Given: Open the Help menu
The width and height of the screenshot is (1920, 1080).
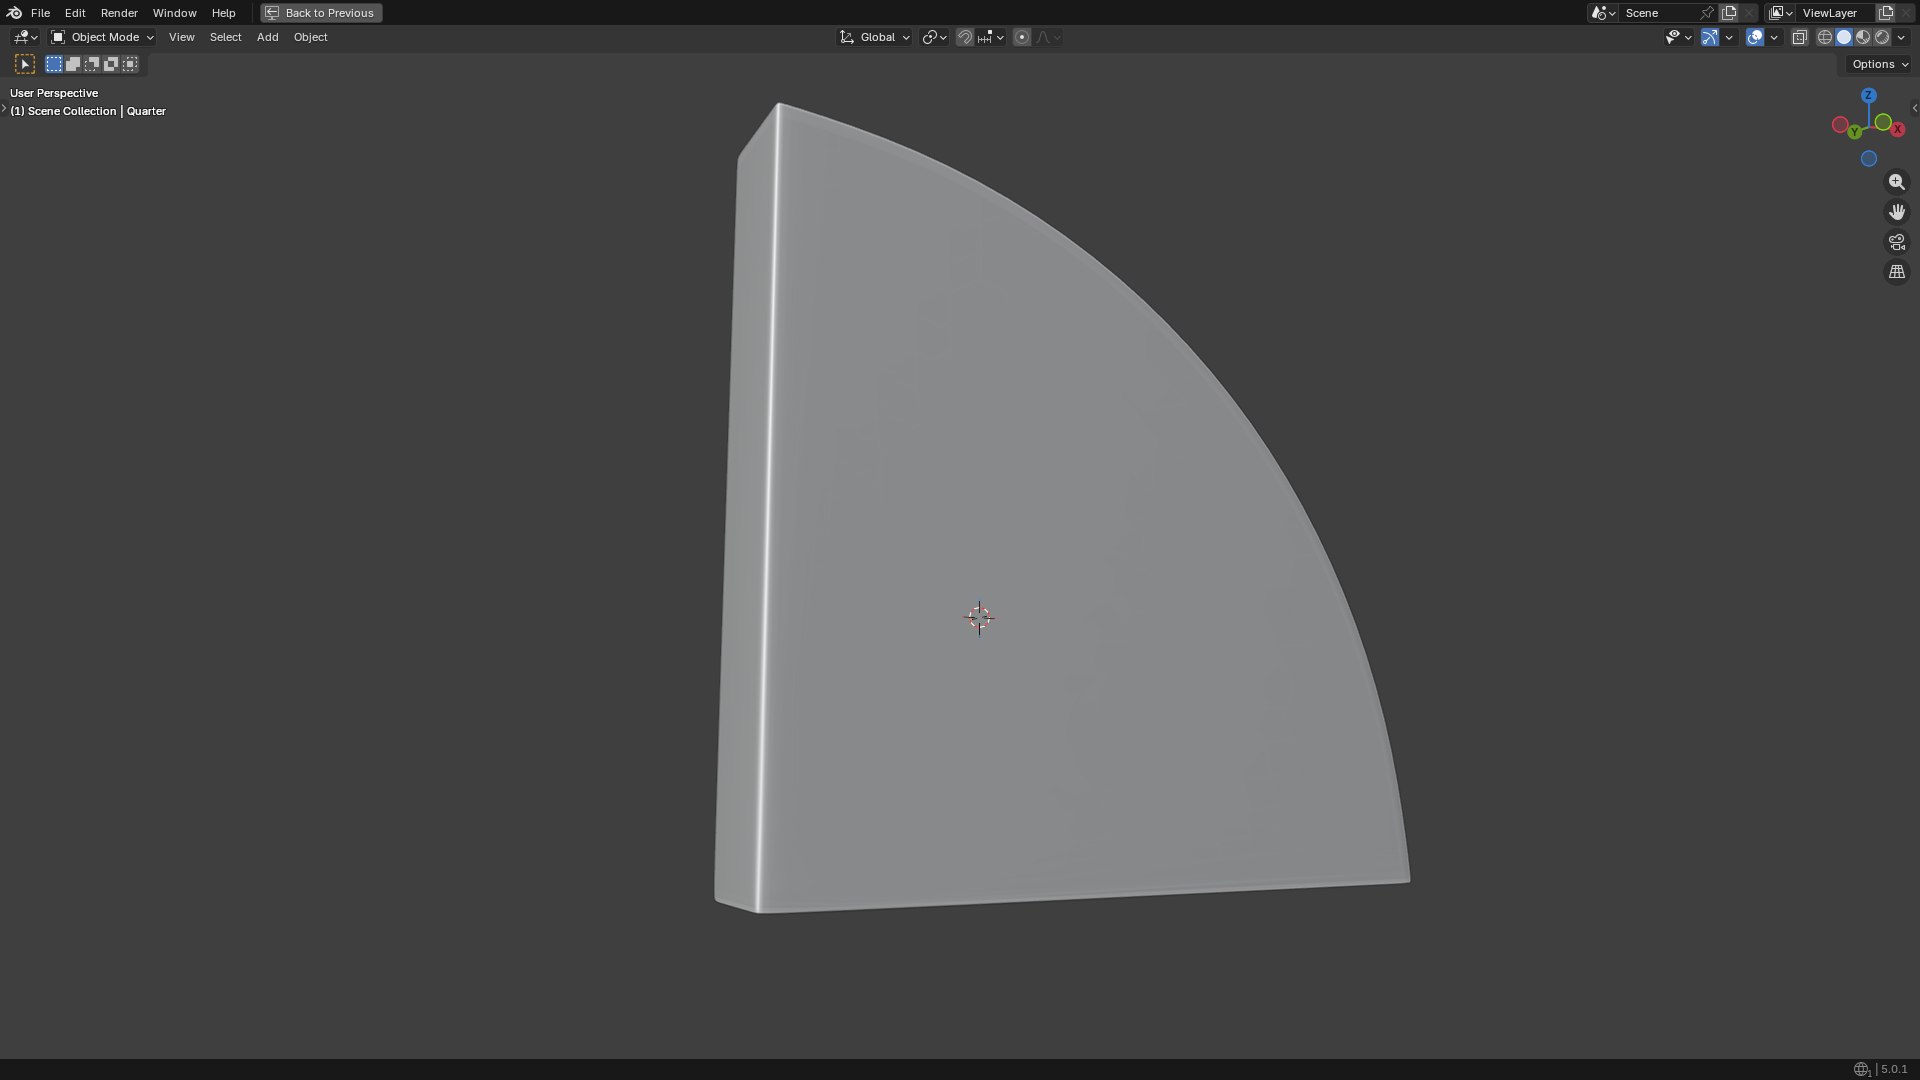Looking at the screenshot, I should click(223, 13).
